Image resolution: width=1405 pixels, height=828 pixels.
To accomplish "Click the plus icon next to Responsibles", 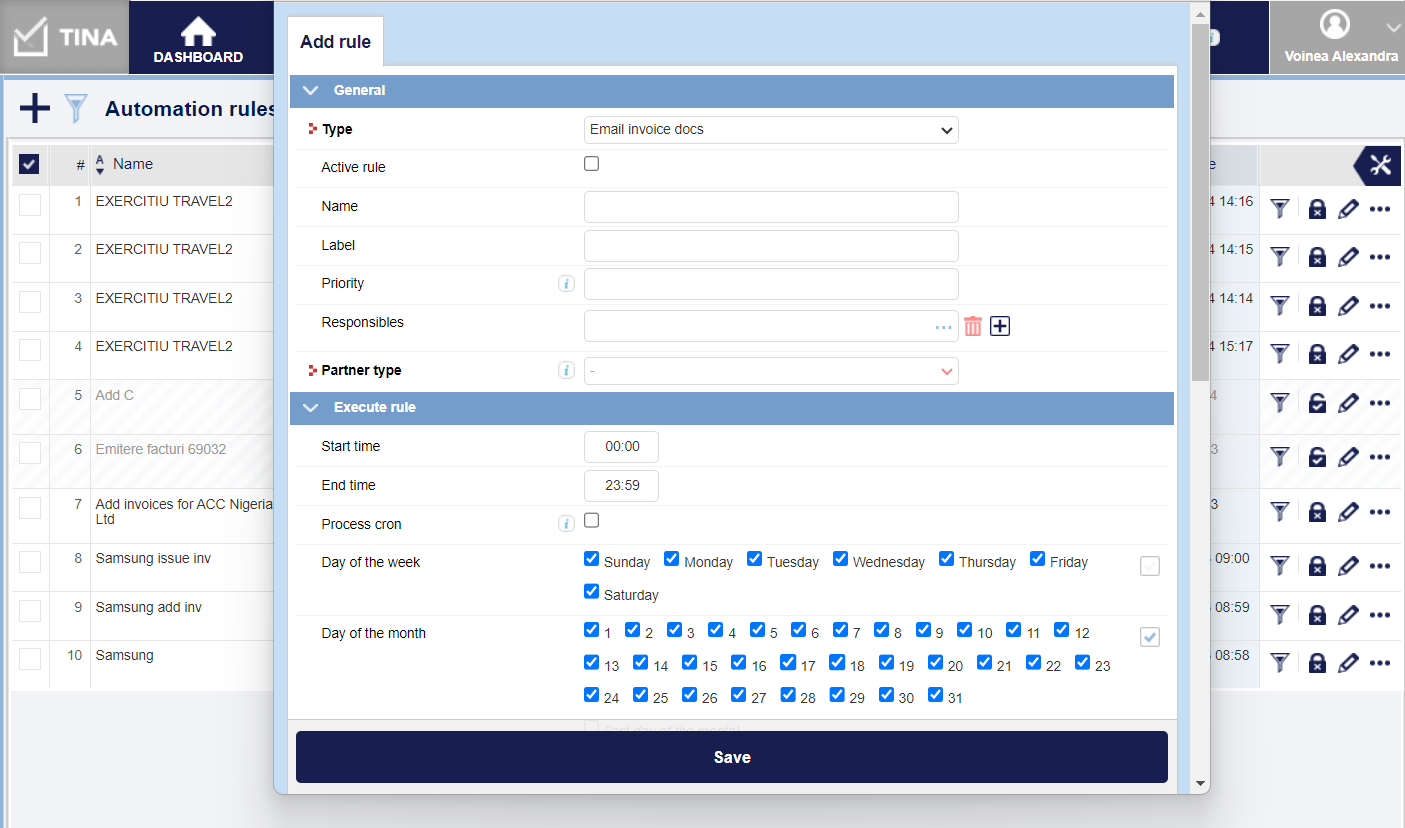I will point(1000,326).
